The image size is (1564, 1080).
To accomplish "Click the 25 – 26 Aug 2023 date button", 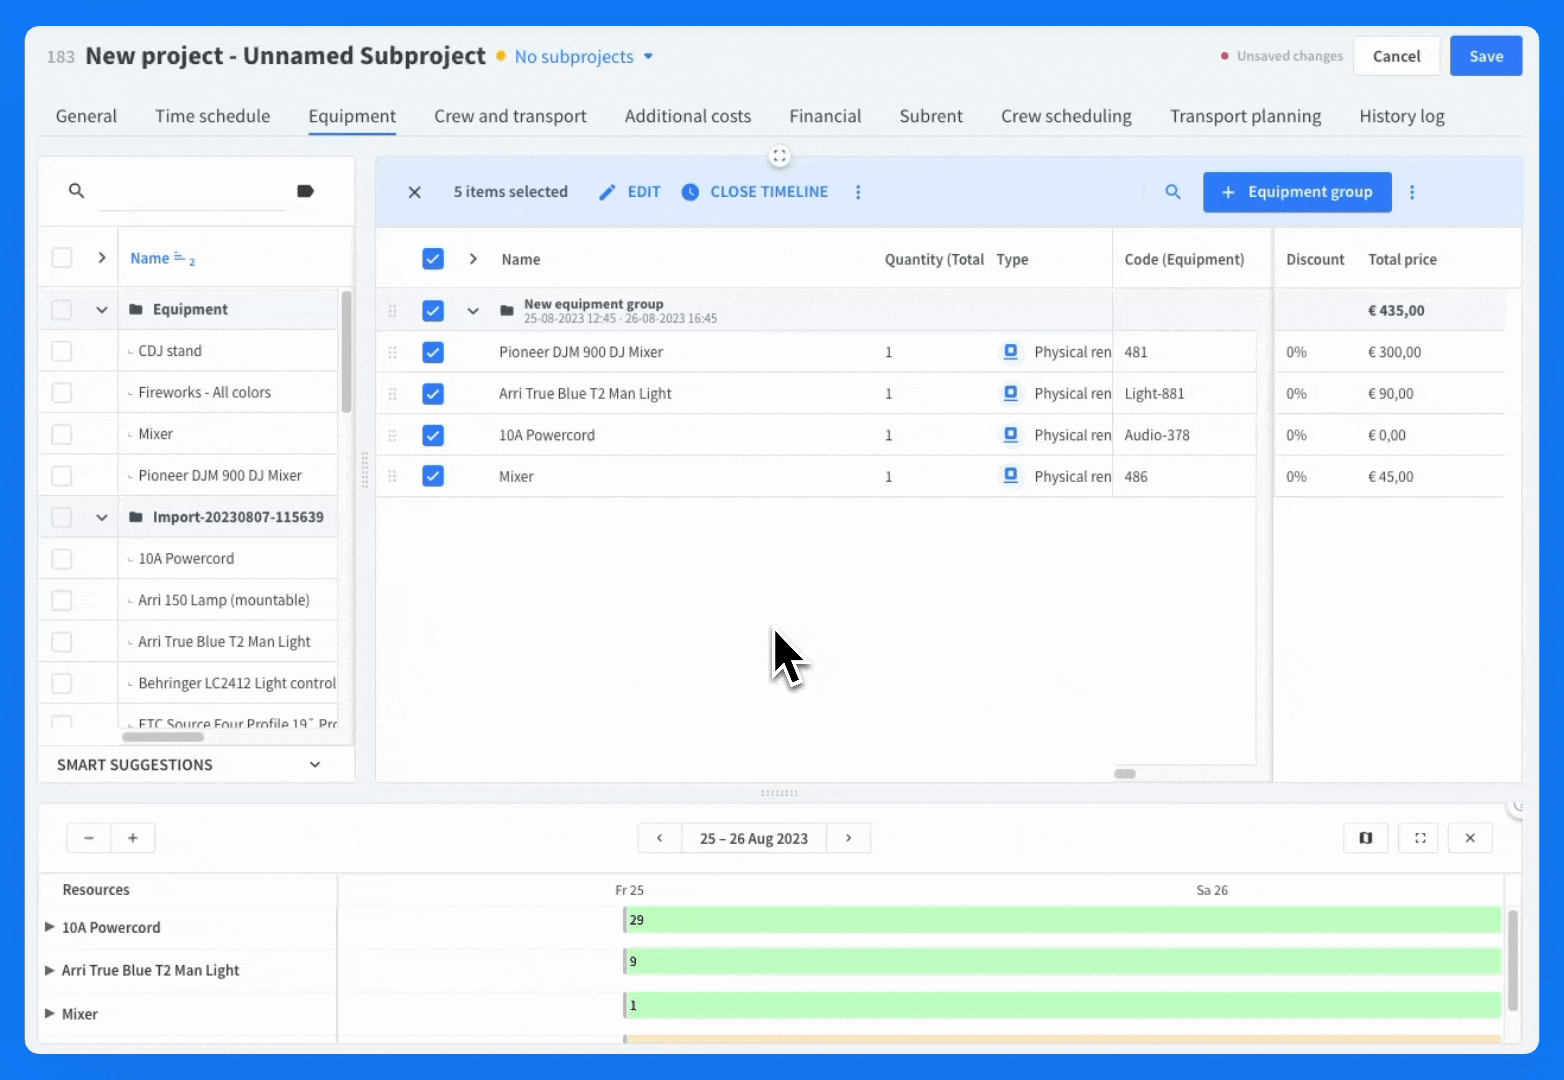I will 754,838.
